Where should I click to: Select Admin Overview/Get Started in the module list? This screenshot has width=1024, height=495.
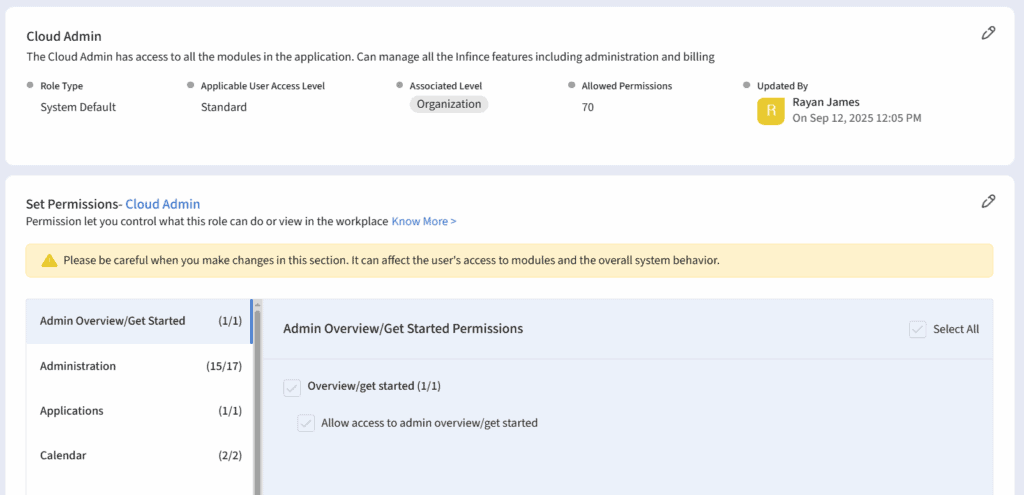112,321
